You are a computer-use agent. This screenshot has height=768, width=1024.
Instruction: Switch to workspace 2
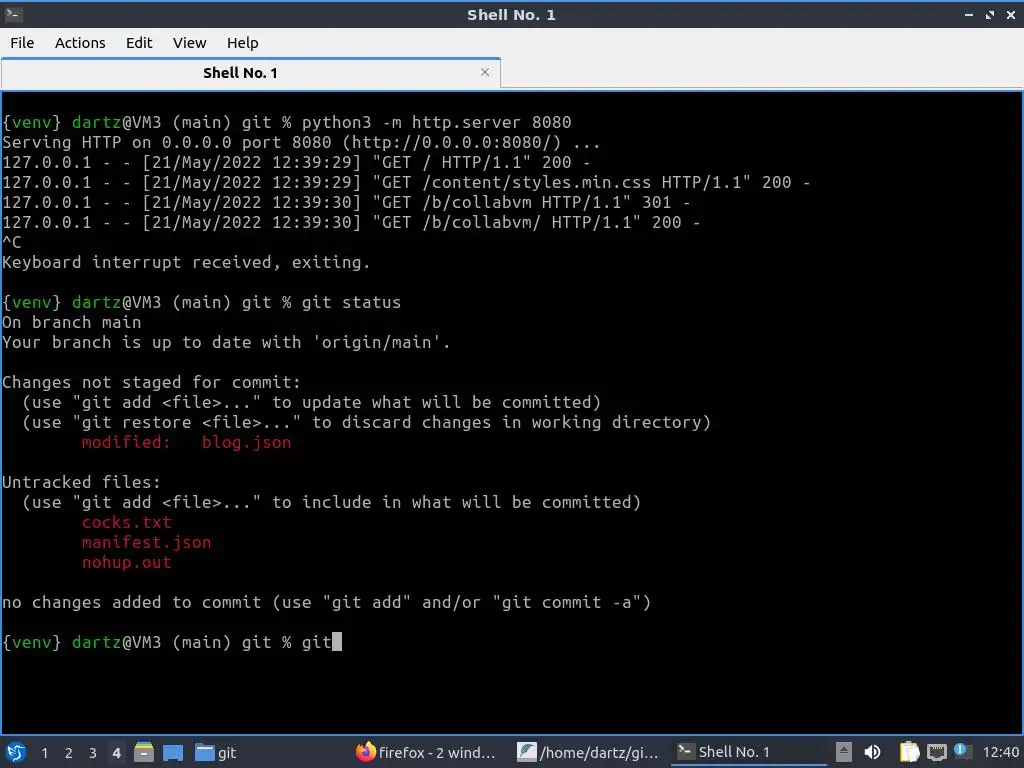pos(69,753)
